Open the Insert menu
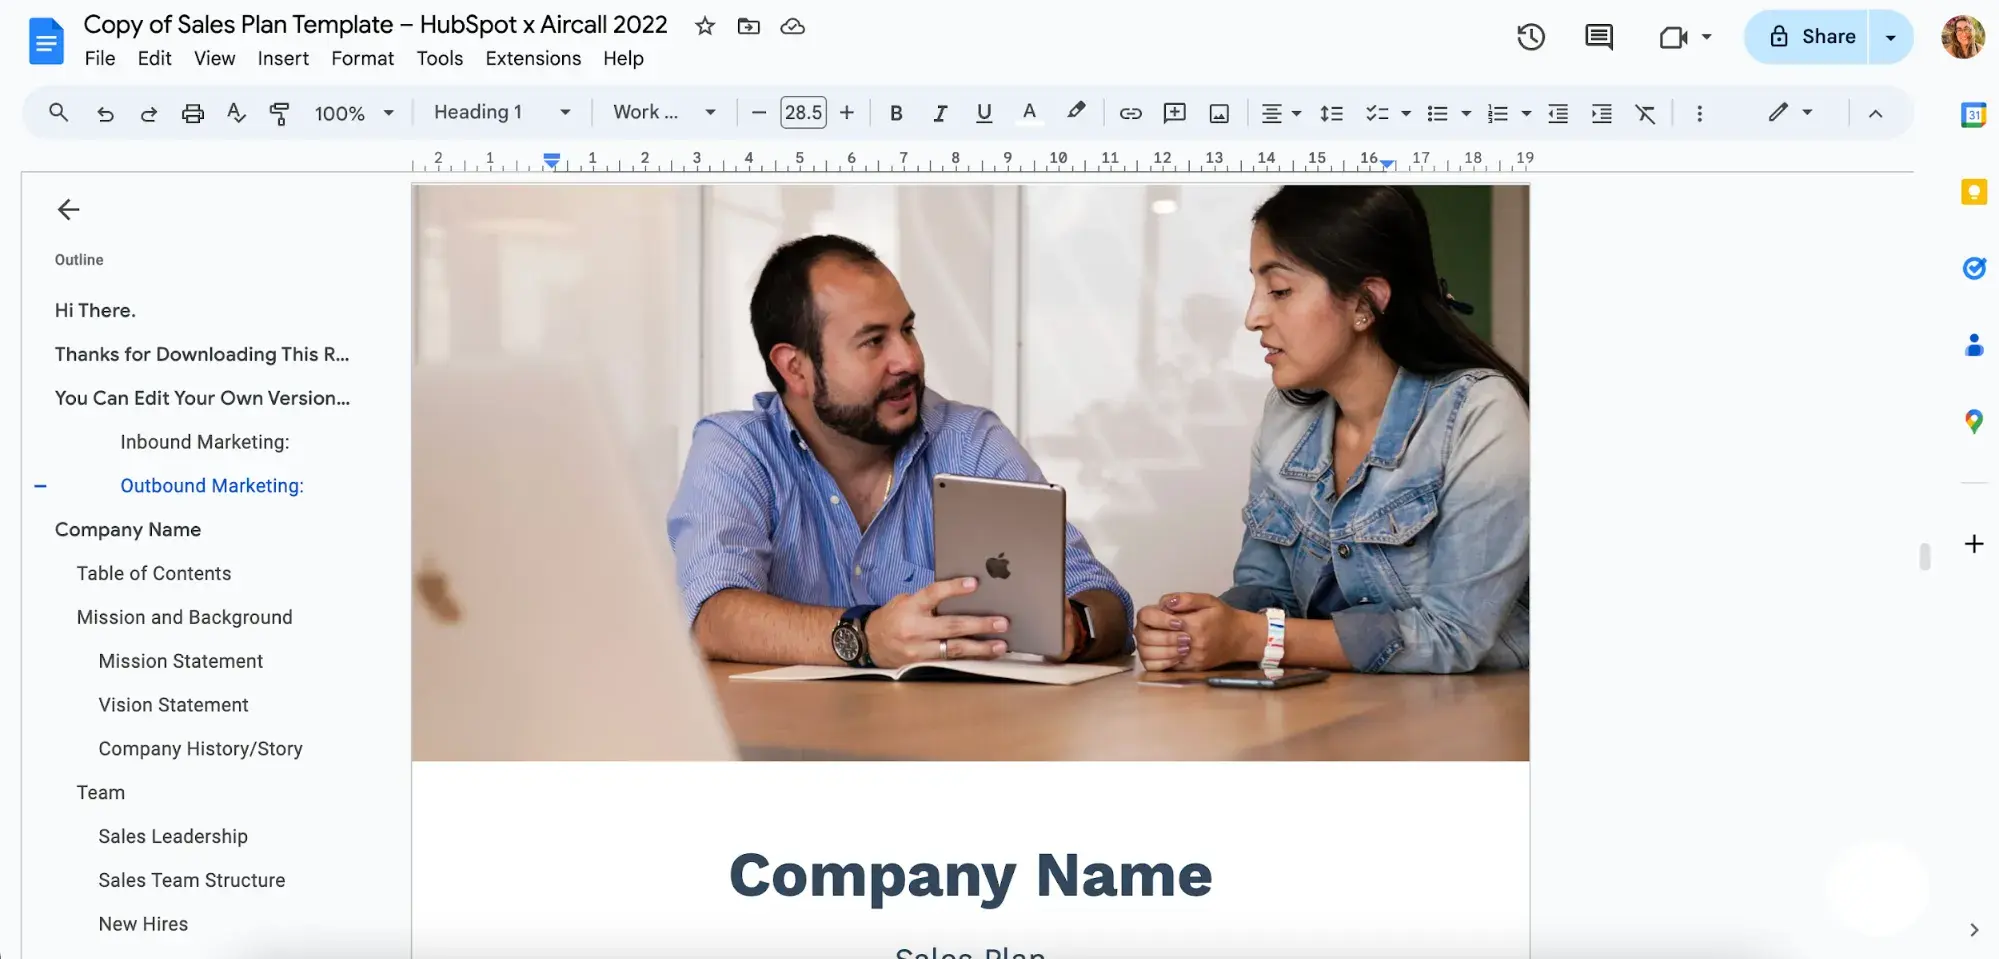Image resolution: width=1999 pixels, height=959 pixels. tap(283, 58)
